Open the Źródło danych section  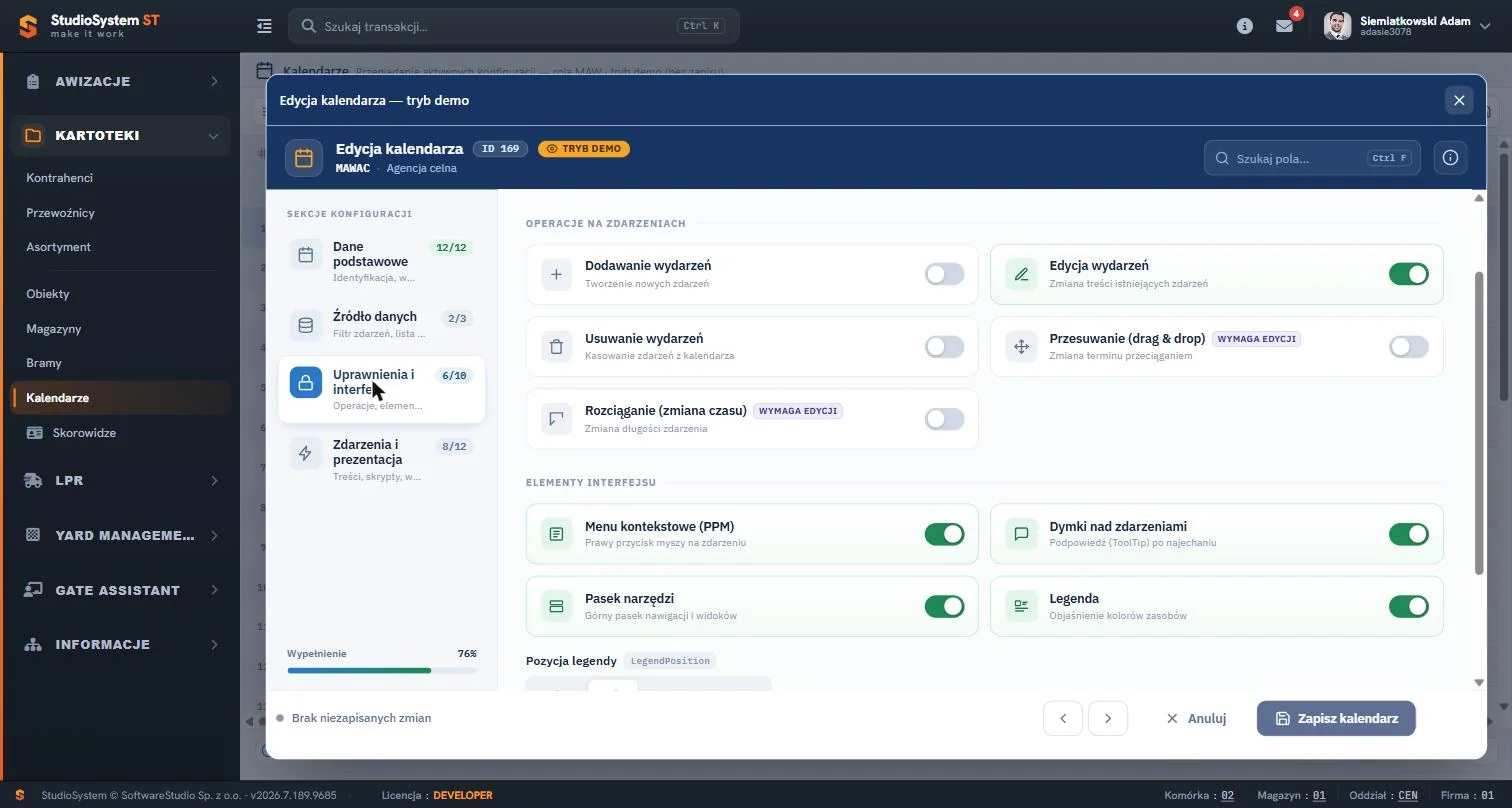381,325
